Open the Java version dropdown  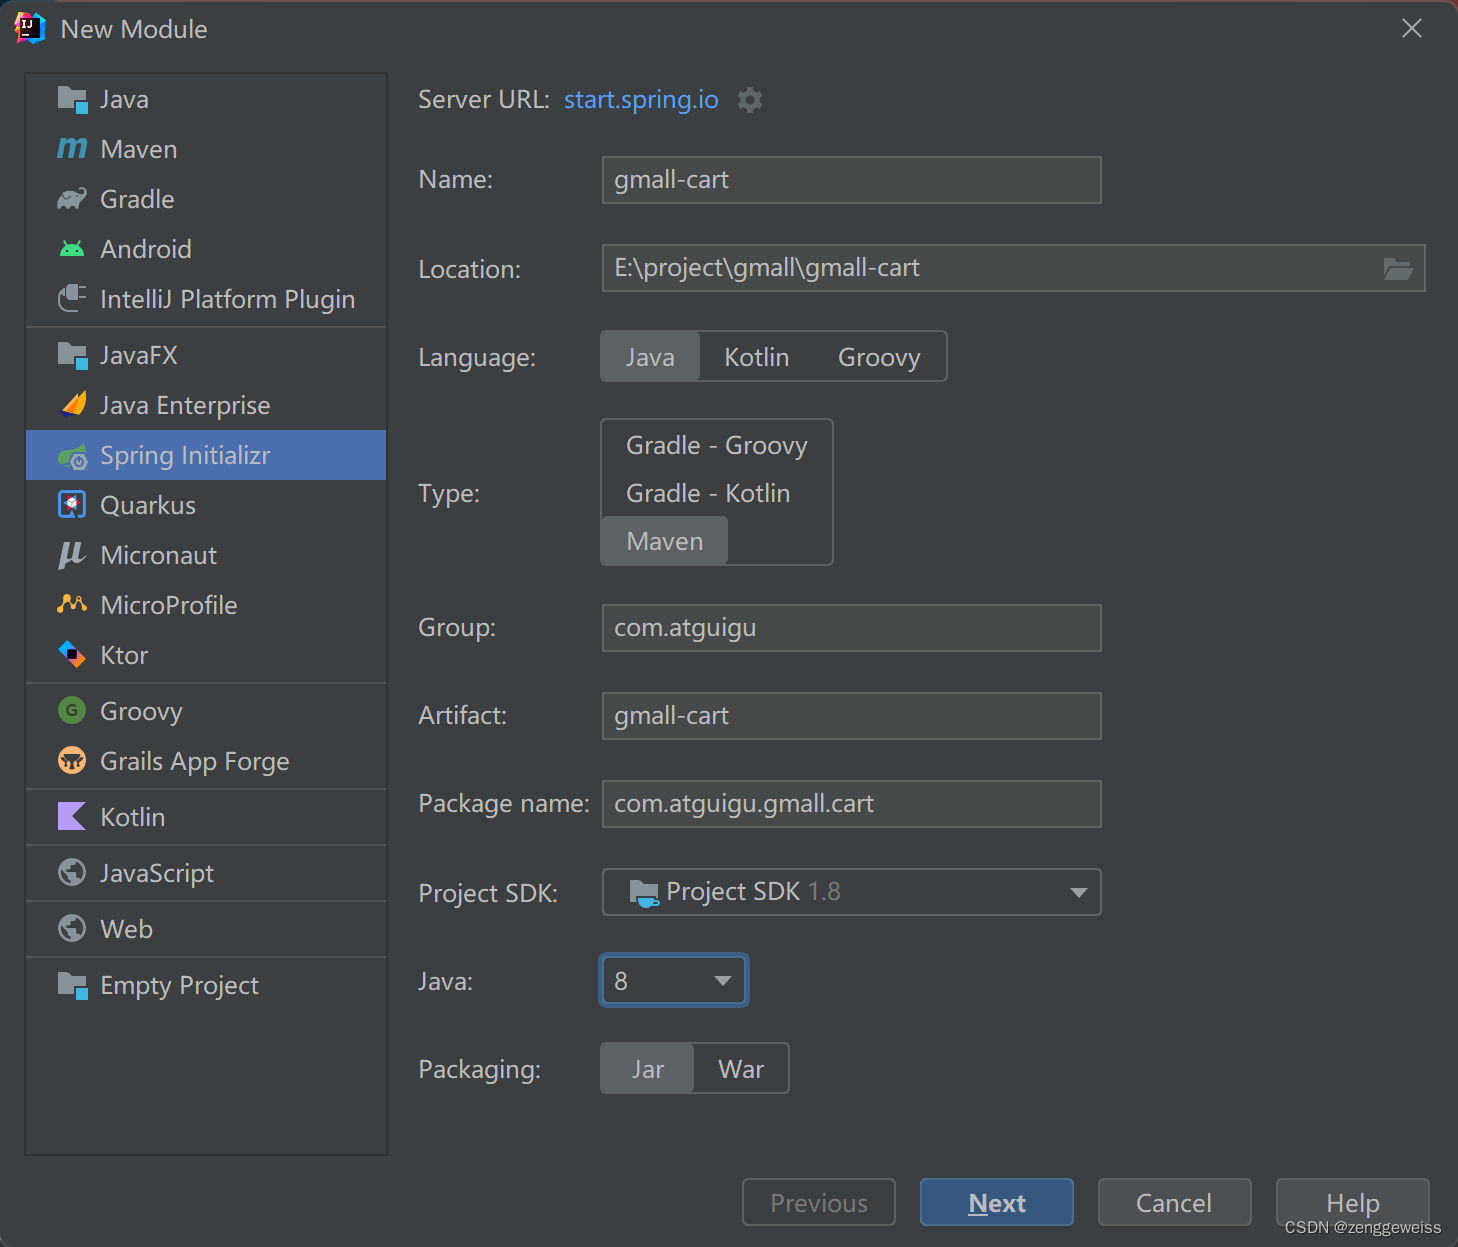click(674, 981)
